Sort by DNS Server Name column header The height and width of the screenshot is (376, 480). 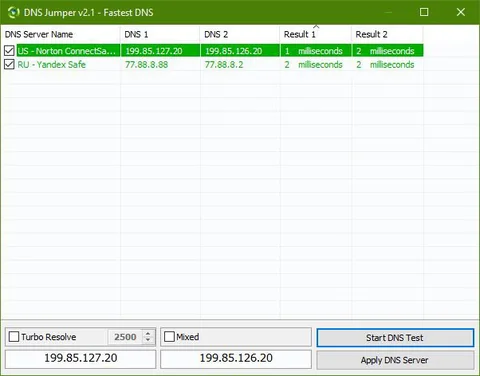tap(60, 34)
